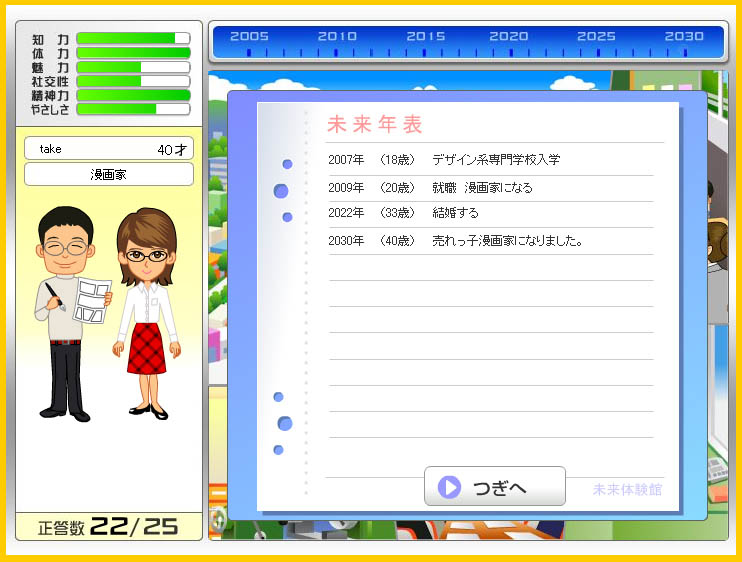Click the 2005 marker on the timeline

(x=249, y=37)
